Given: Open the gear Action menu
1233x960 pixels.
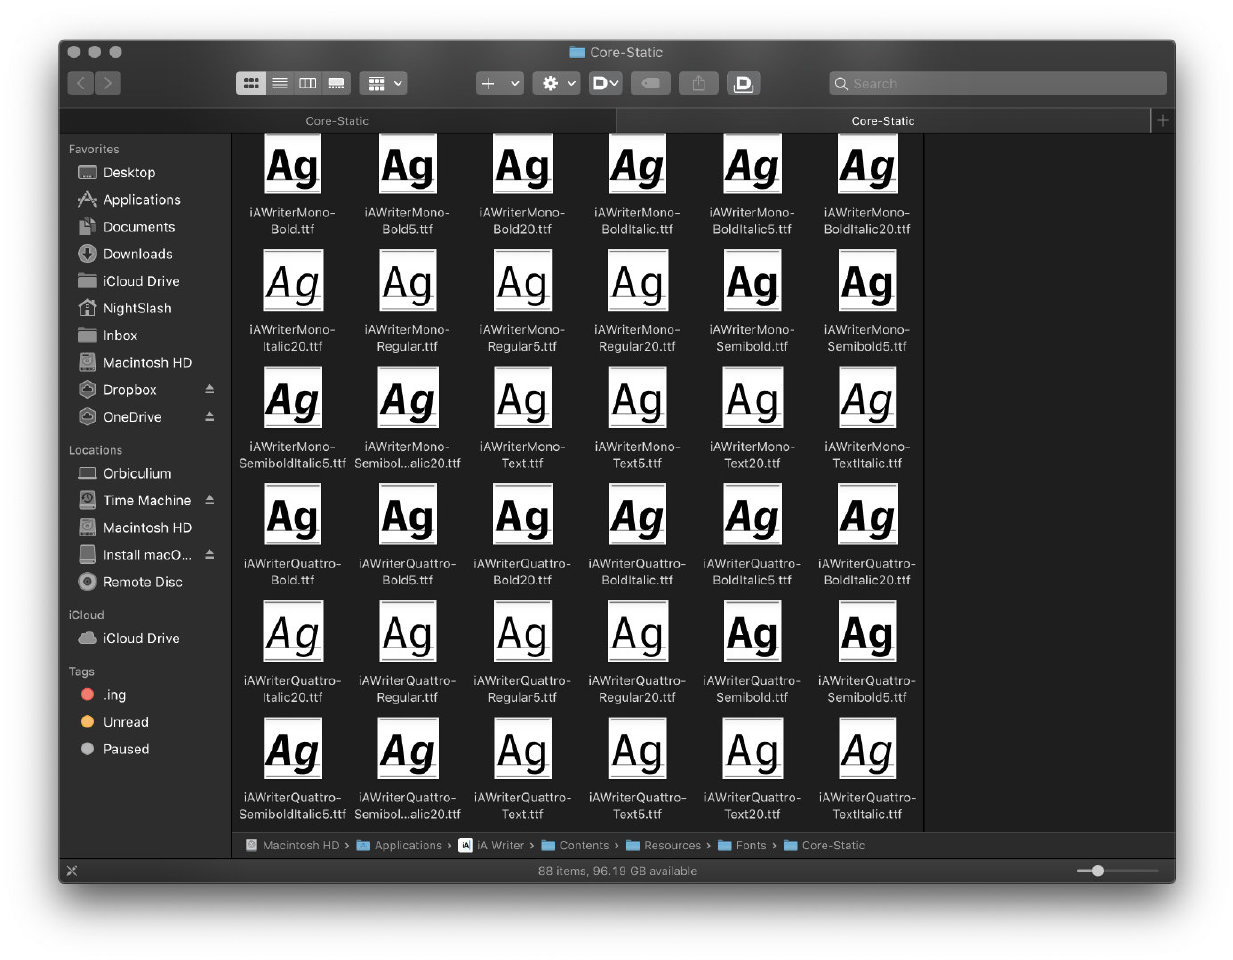Looking at the screenshot, I should coord(556,83).
